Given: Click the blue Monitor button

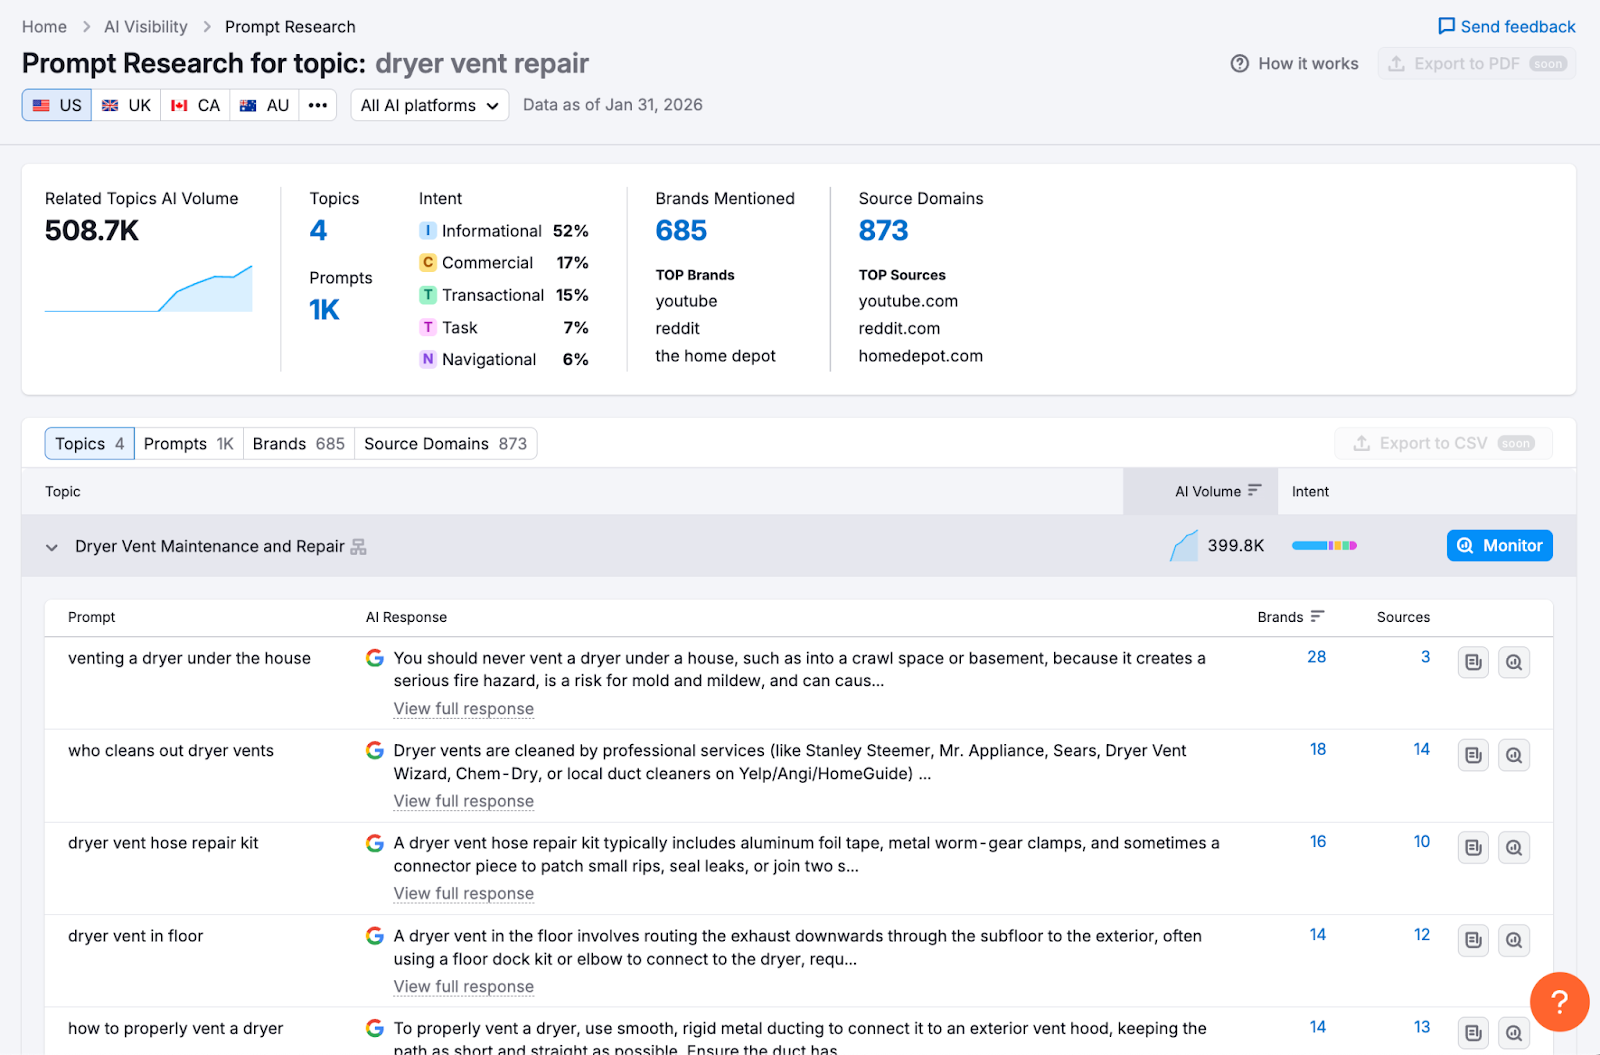Looking at the screenshot, I should [x=1499, y=546].
